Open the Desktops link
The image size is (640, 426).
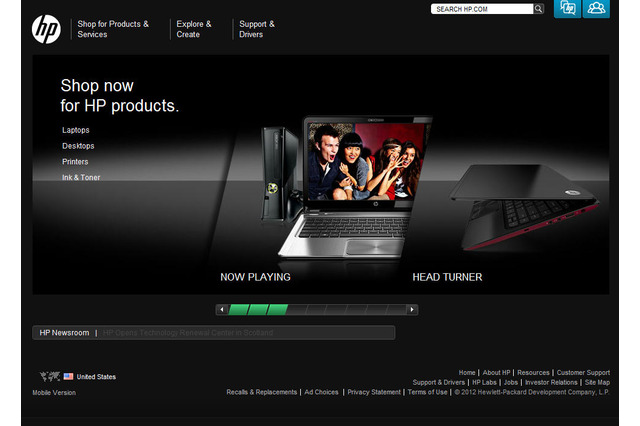tap(78, 146)
